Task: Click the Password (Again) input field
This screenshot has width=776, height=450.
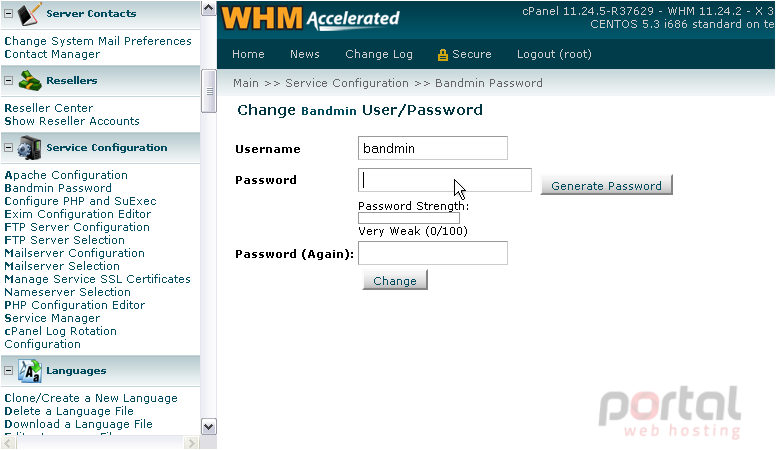Action: [x=433, y=253]
